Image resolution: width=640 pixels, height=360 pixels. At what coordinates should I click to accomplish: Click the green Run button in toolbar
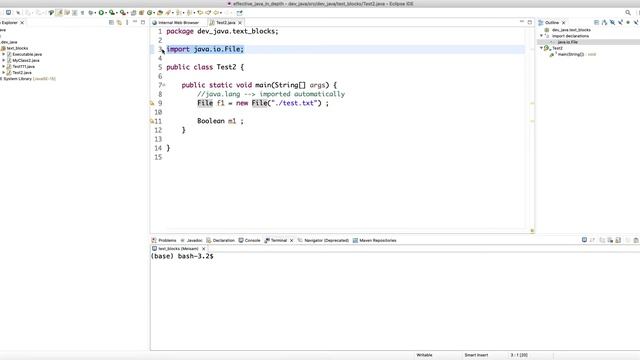pyautogui.click(x=101, y=13)
